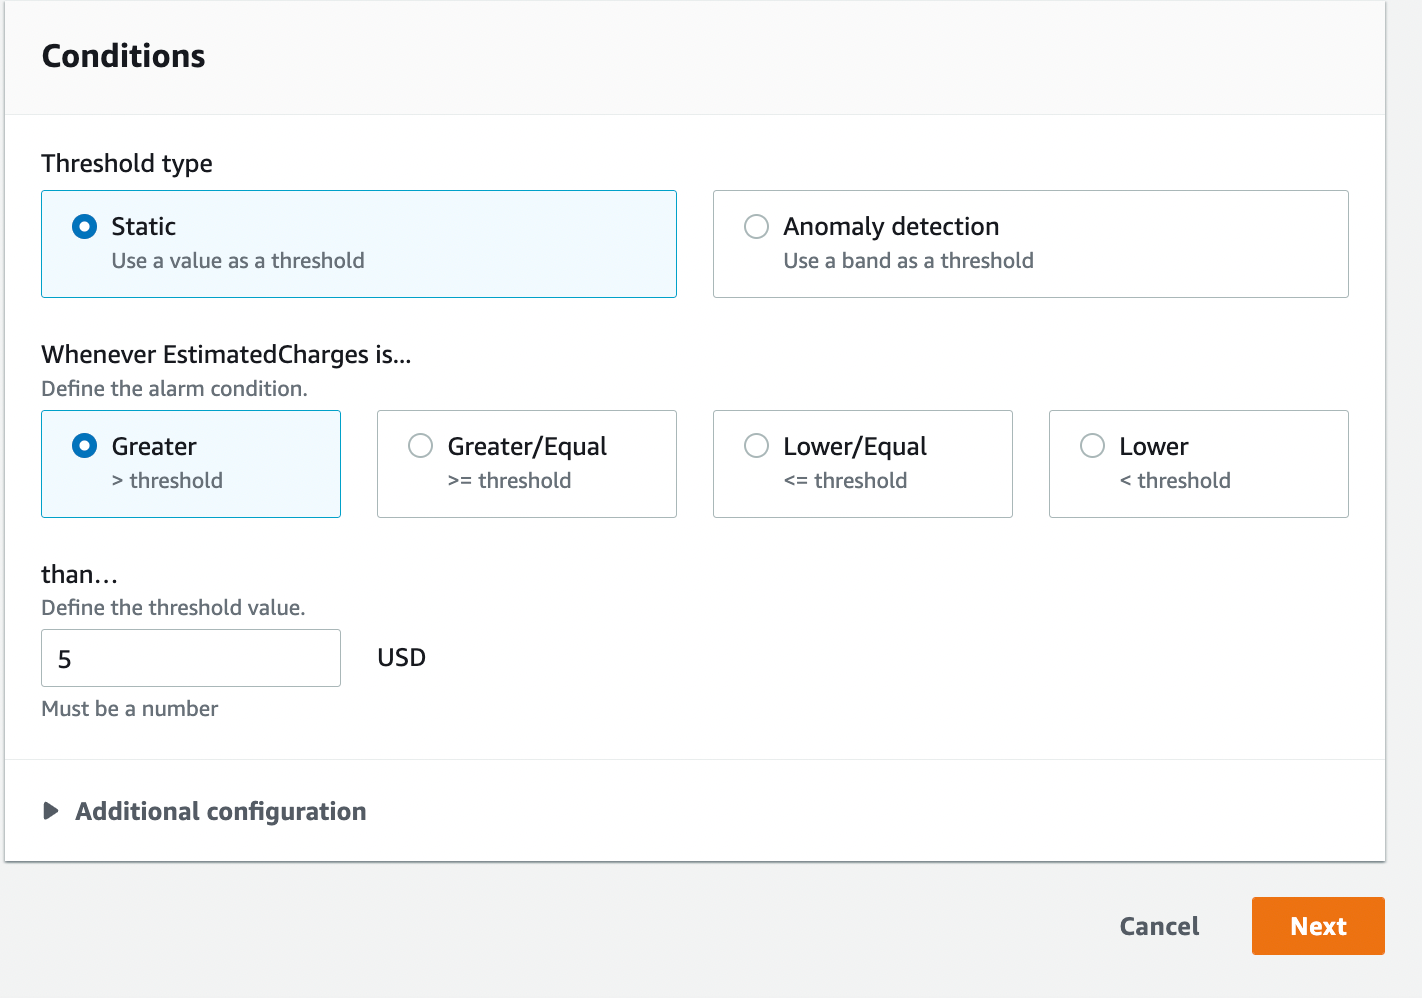Click the '>= threshold' option text
Screen dimensions: 1422x998
(509, 481)
